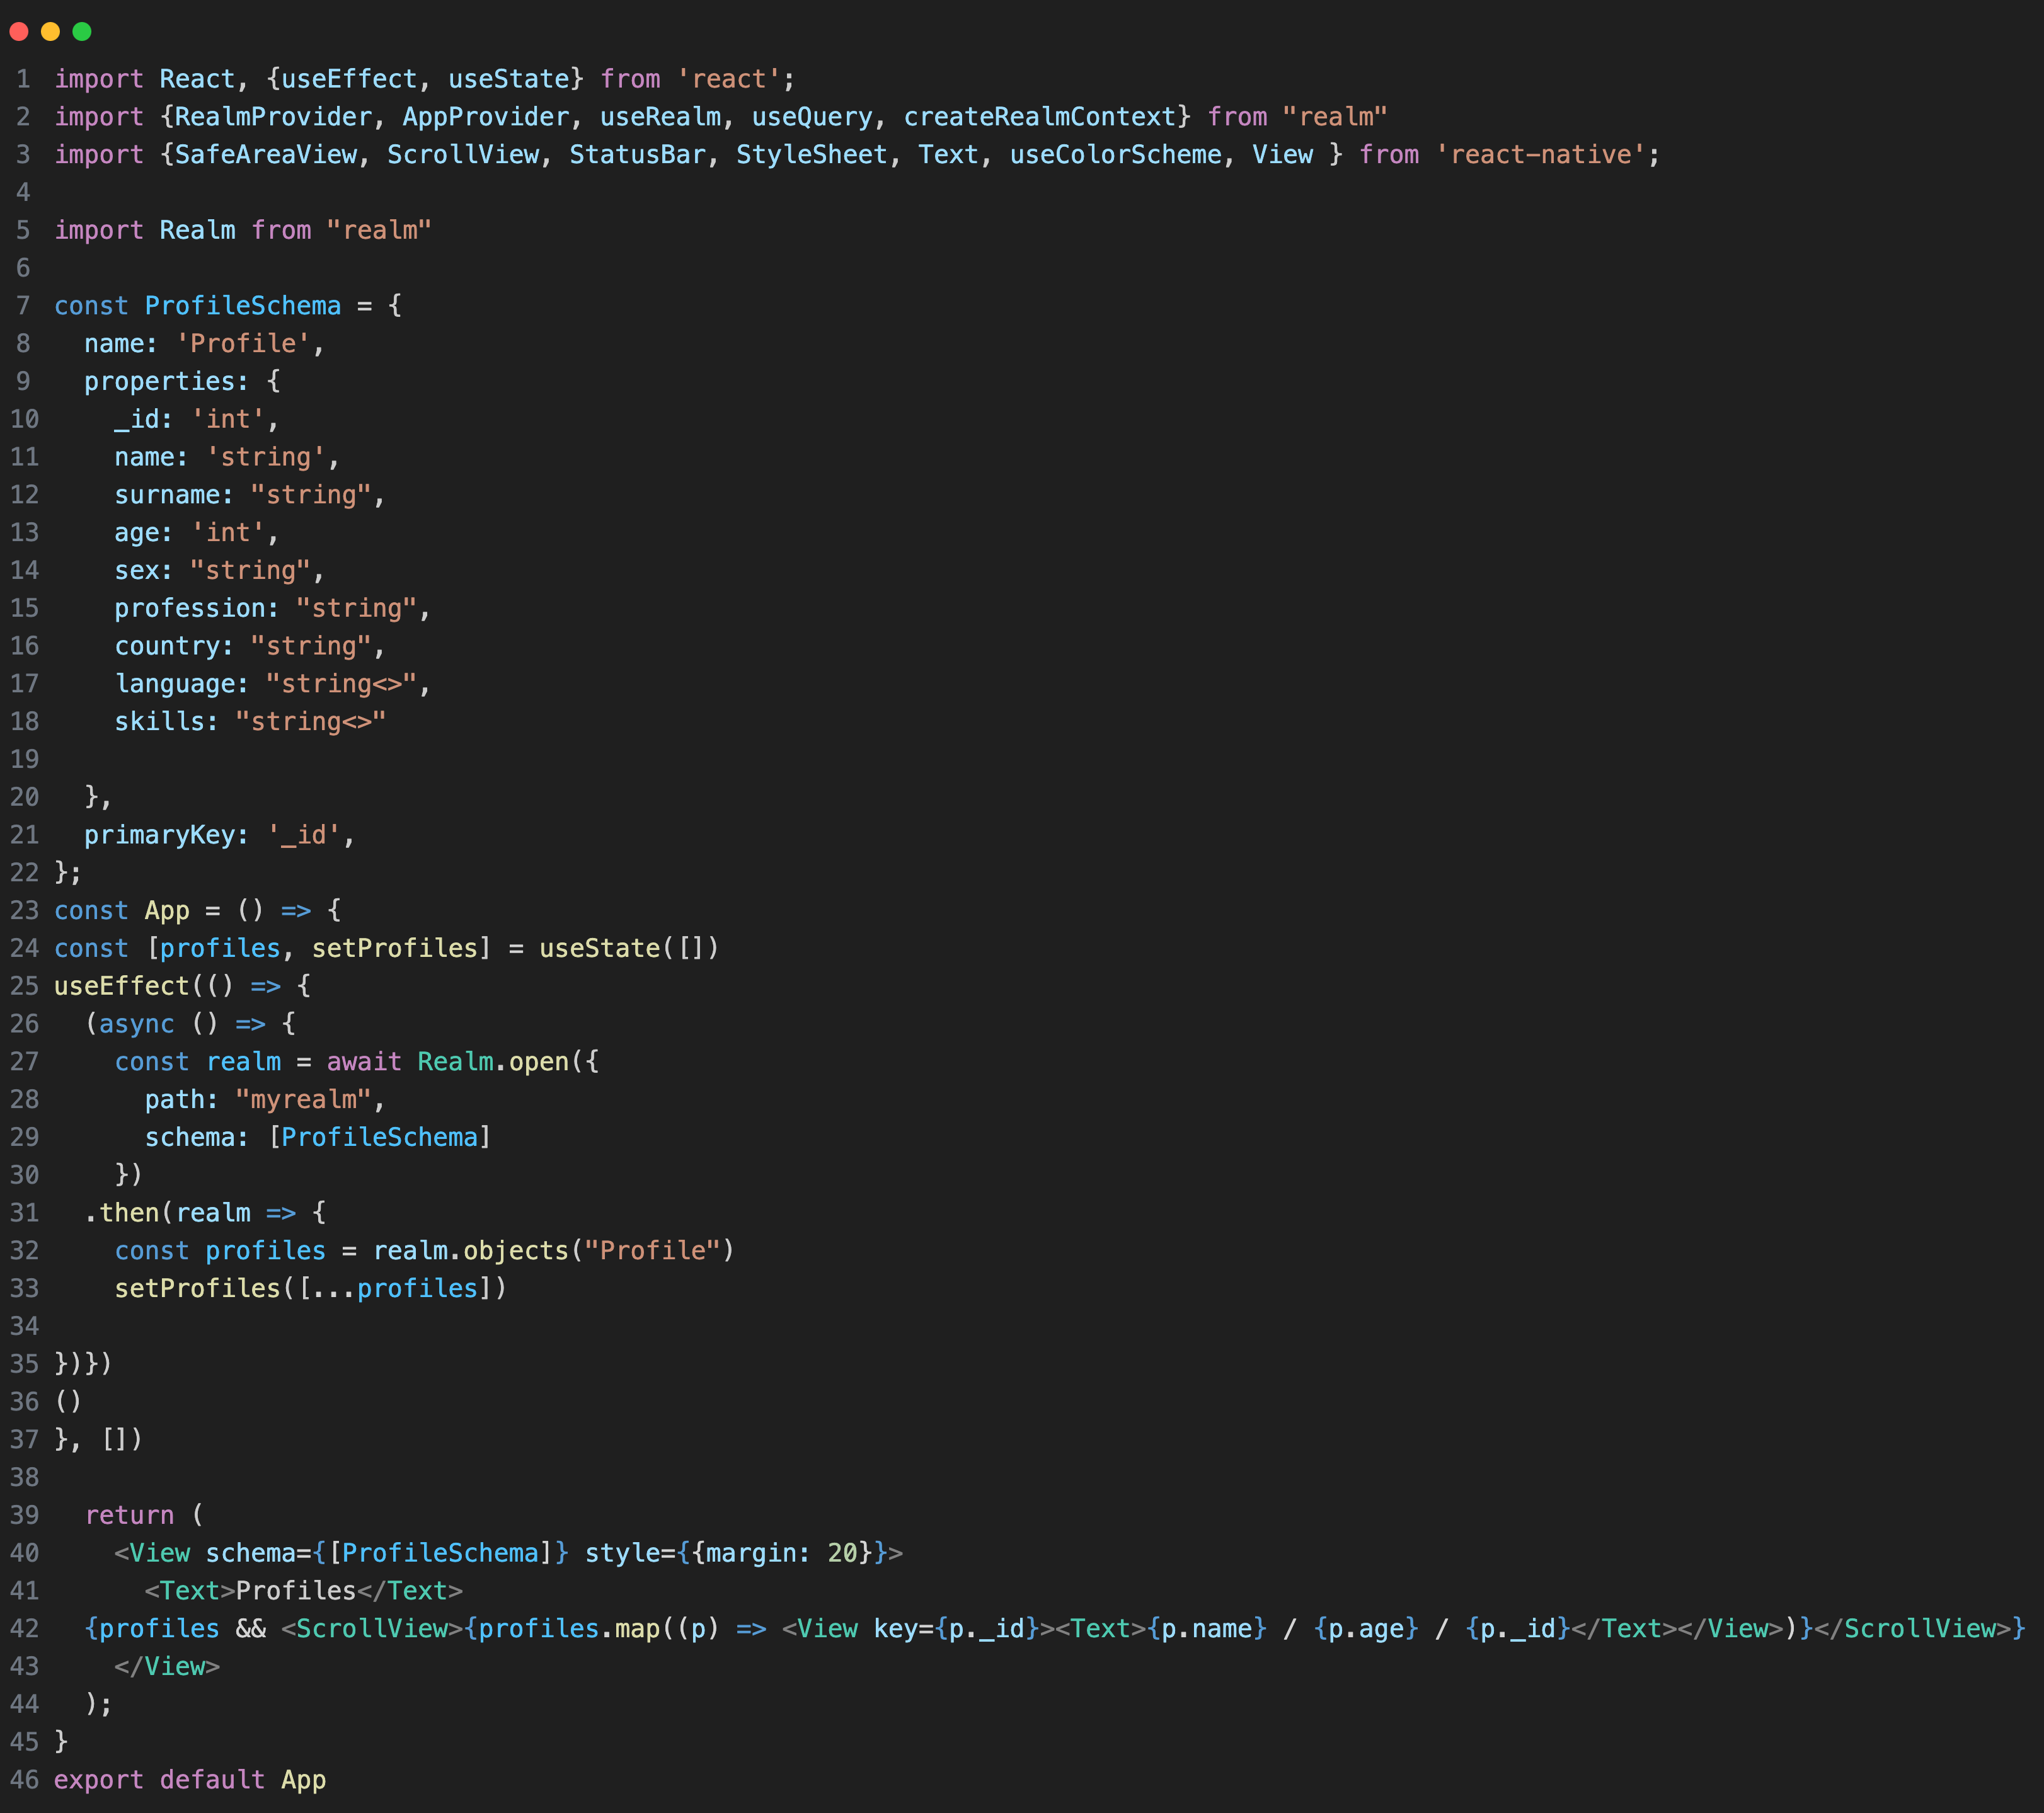Select the skills property on line 18
The width and height of the screenshot is (2044, 1813).
tap(161, 721)
